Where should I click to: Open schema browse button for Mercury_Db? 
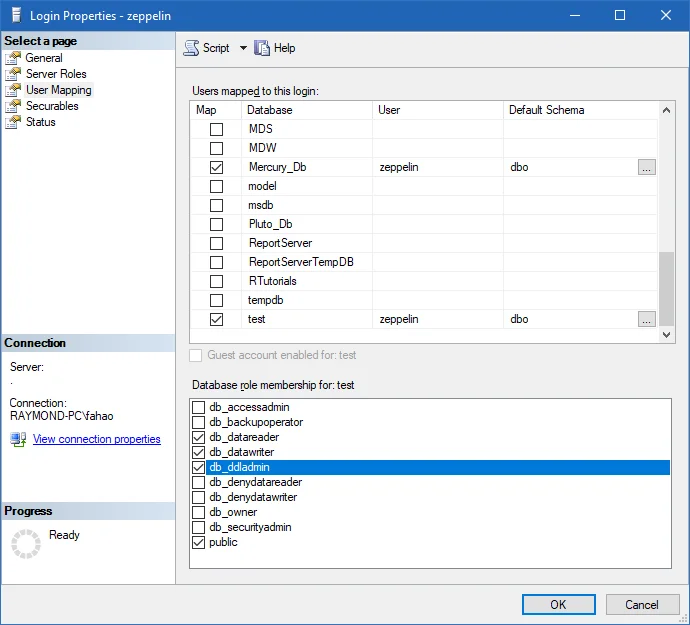[647, 167]
